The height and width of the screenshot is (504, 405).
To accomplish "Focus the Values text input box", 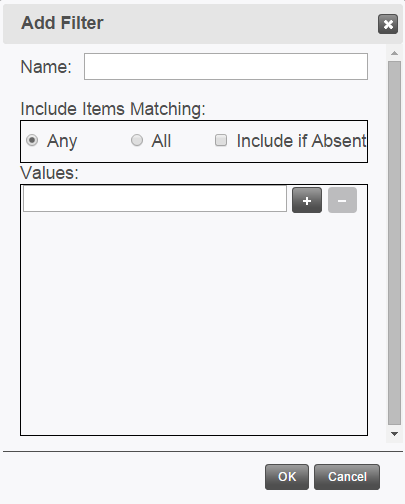I will click(x=155, y=199).
